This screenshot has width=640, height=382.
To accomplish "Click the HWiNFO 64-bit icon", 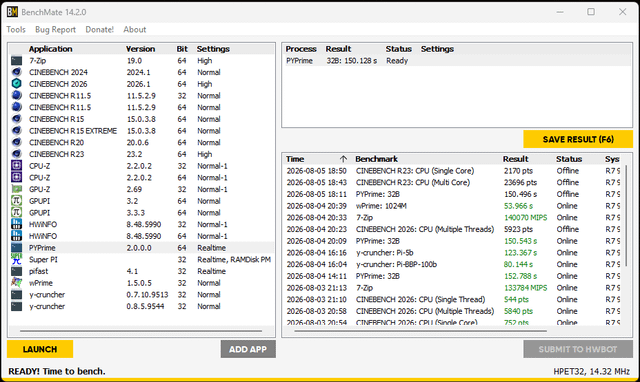I will pyautogui.click(x=16, y=236).
